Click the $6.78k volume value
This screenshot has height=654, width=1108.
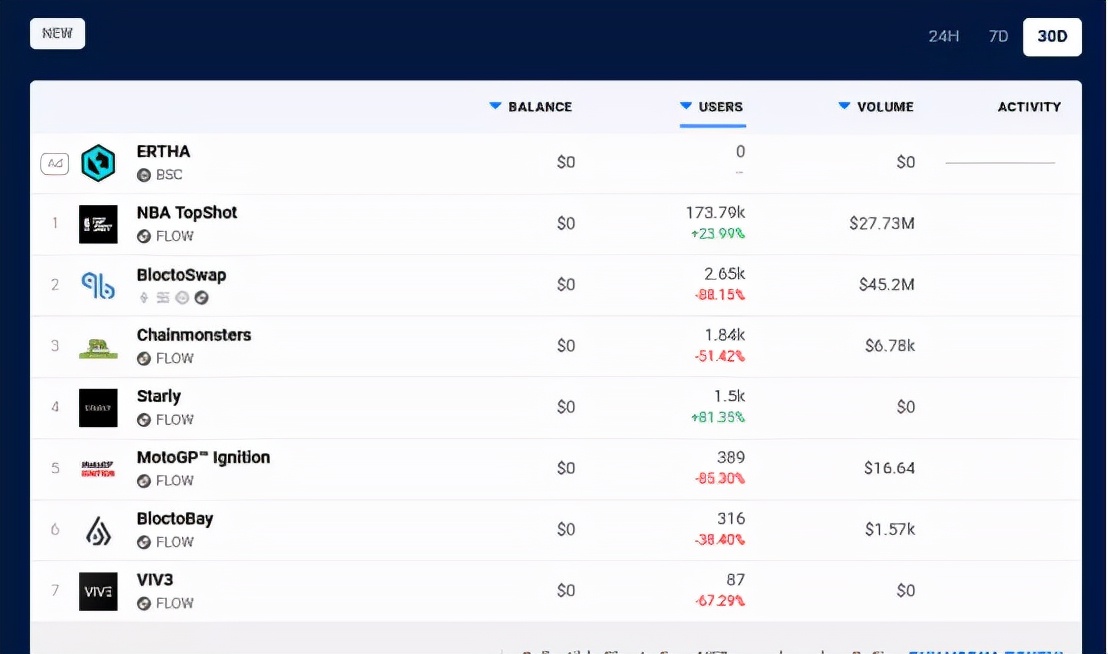(x=890, y=346)
